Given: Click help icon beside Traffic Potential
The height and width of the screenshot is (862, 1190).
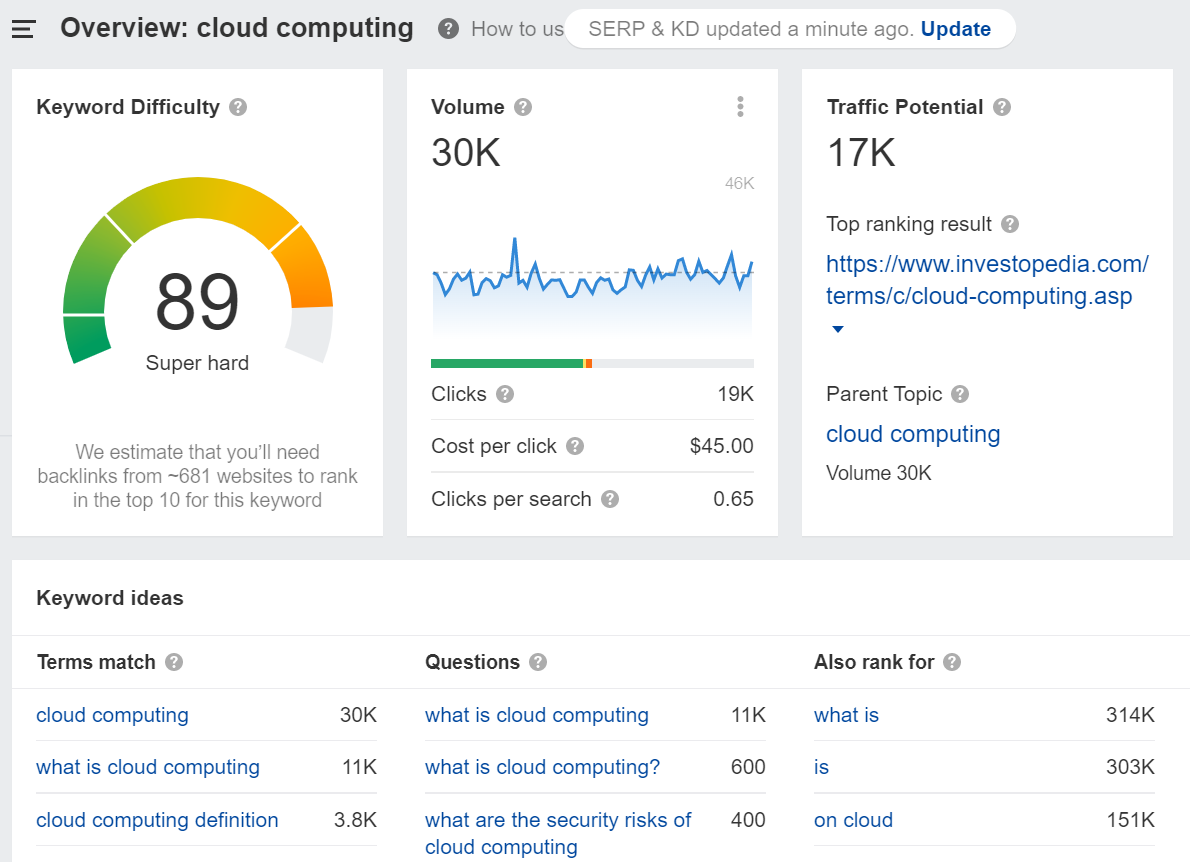Looking at the screenshot, I should 1002,107.
